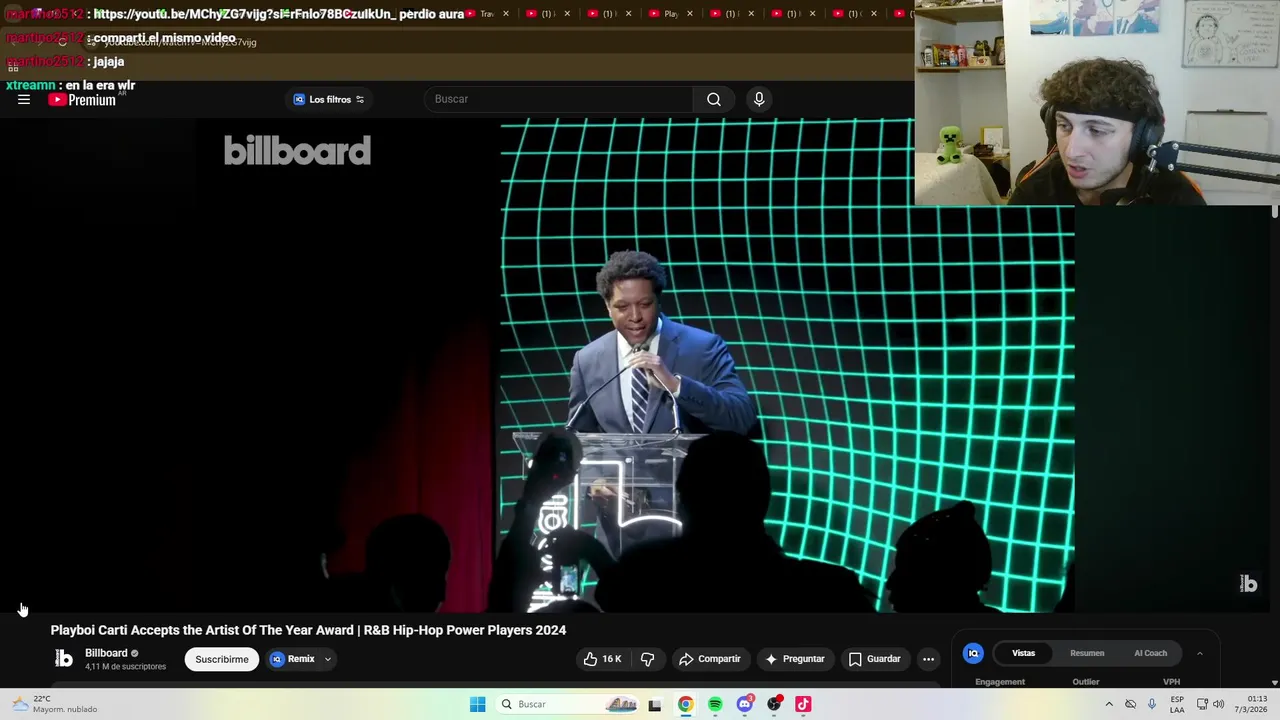Screen dimensions: 1280x720
Task: Click the system tray microphone icon
Action: 1152,704
